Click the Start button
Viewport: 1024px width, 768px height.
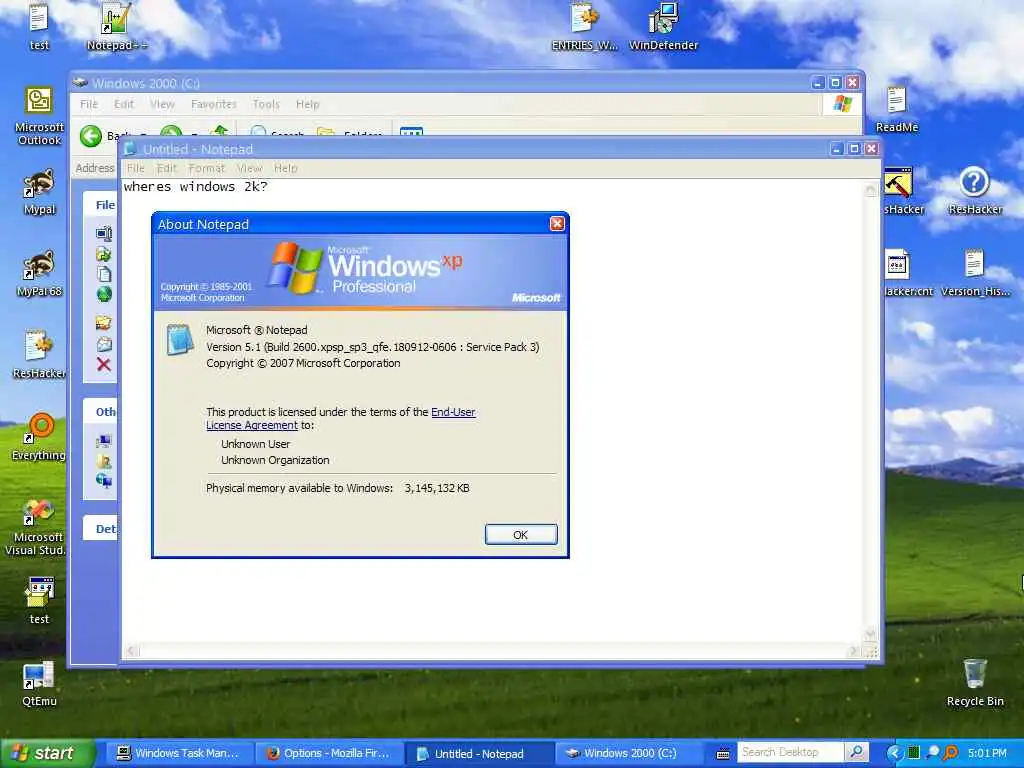pyautogui.click(x=47, y=753)
